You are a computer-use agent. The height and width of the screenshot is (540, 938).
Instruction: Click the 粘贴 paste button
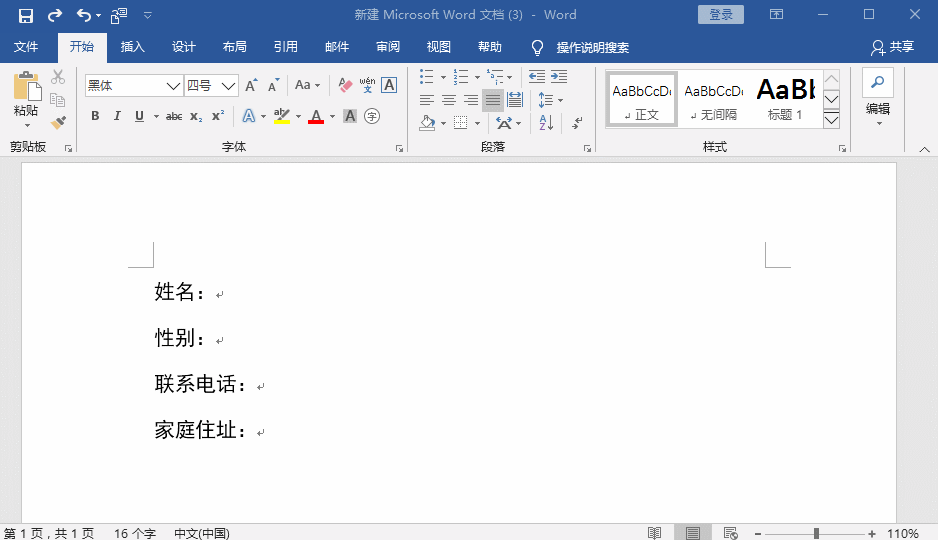(26, 99)
